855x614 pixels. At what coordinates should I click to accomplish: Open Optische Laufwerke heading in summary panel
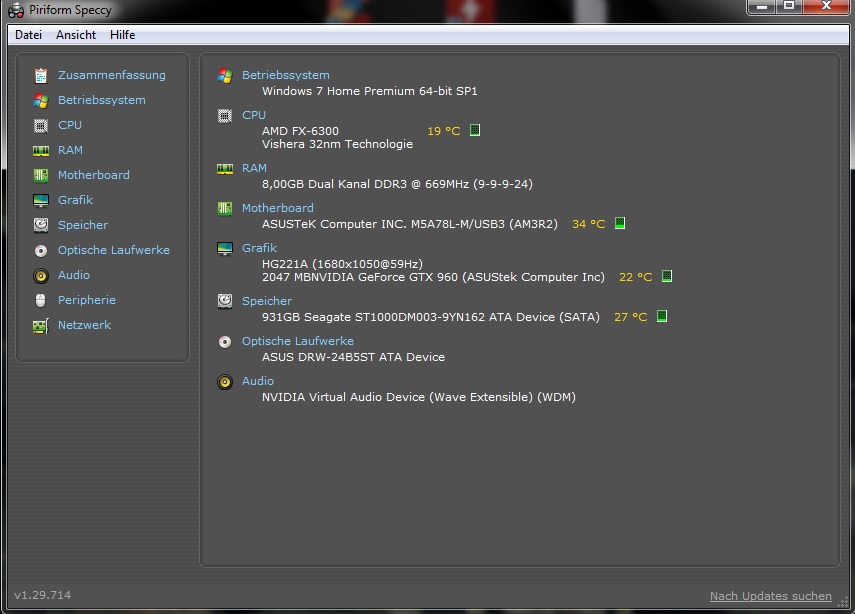(298, 341)
